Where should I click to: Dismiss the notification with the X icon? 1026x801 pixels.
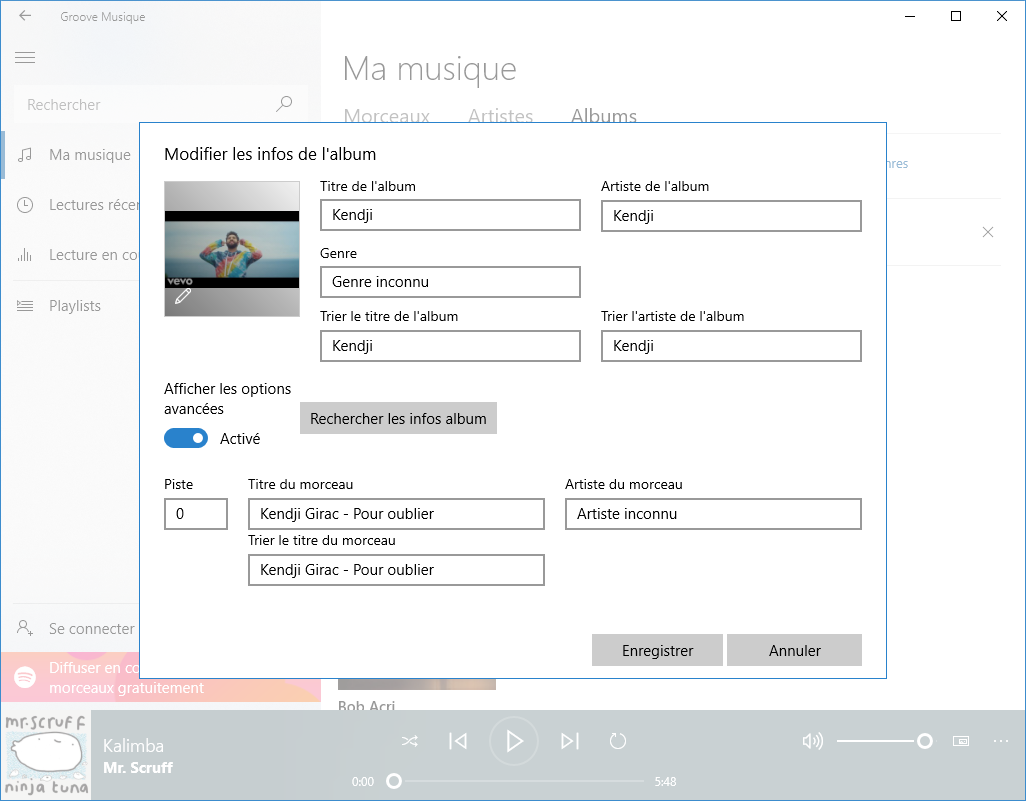click(988, 232)
